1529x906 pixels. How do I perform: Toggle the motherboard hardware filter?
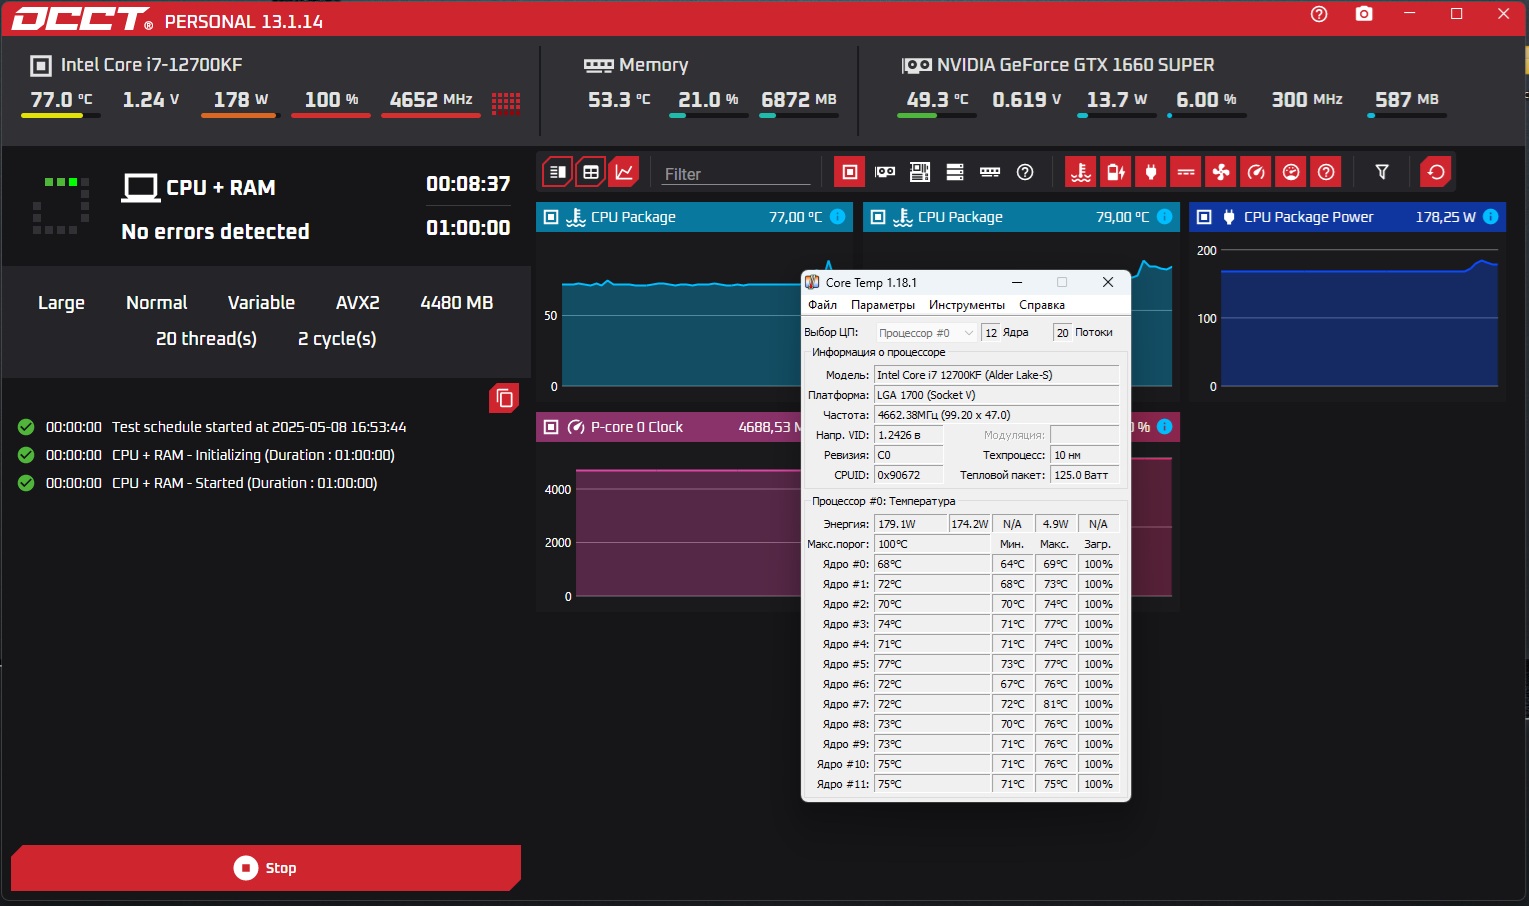point(920,172)
